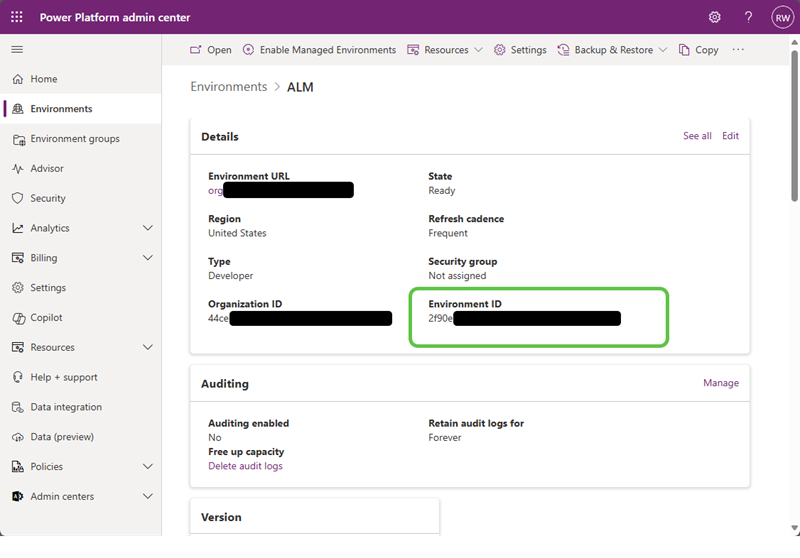
Task: Click the Admin centers icon
Action: coord(18,496)
